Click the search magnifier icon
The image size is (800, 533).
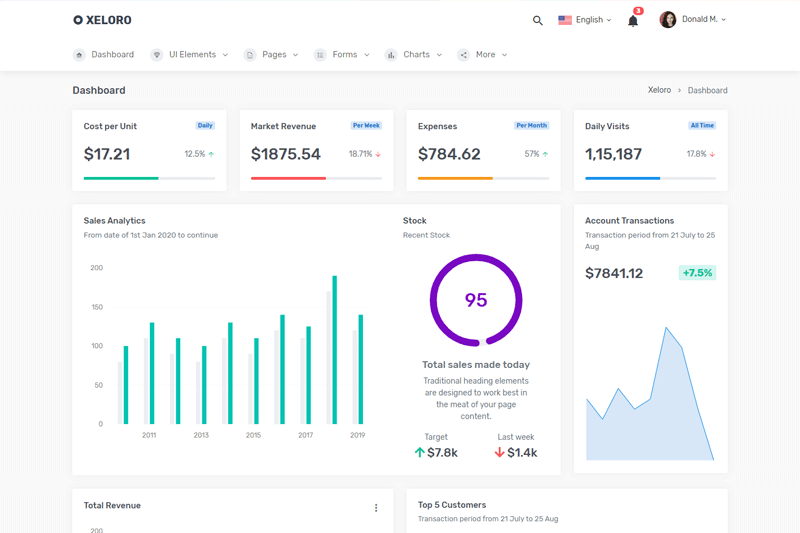(537, 20)
